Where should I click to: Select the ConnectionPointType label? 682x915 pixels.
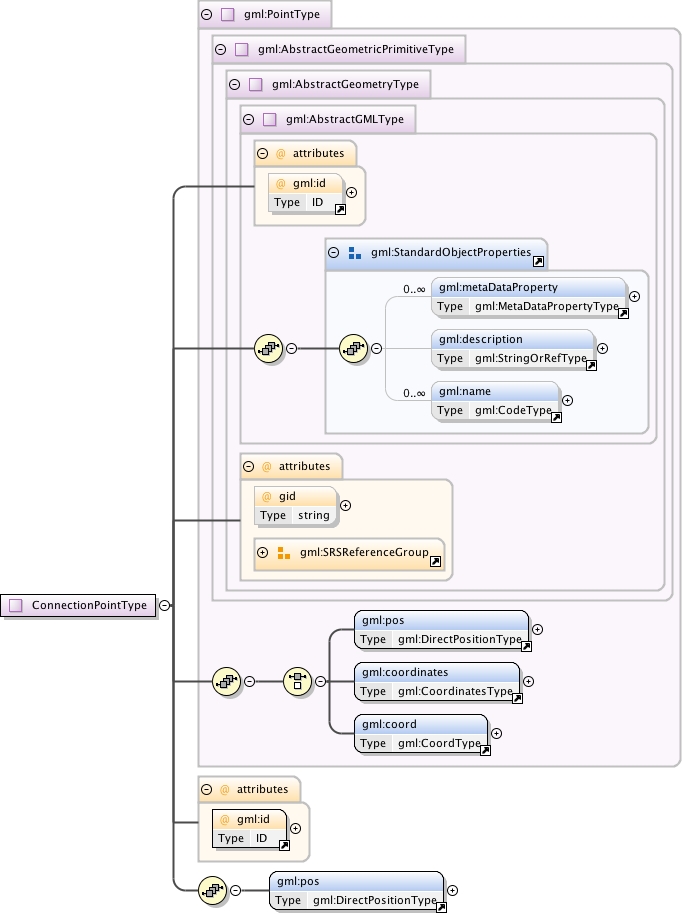pos(89,606)
